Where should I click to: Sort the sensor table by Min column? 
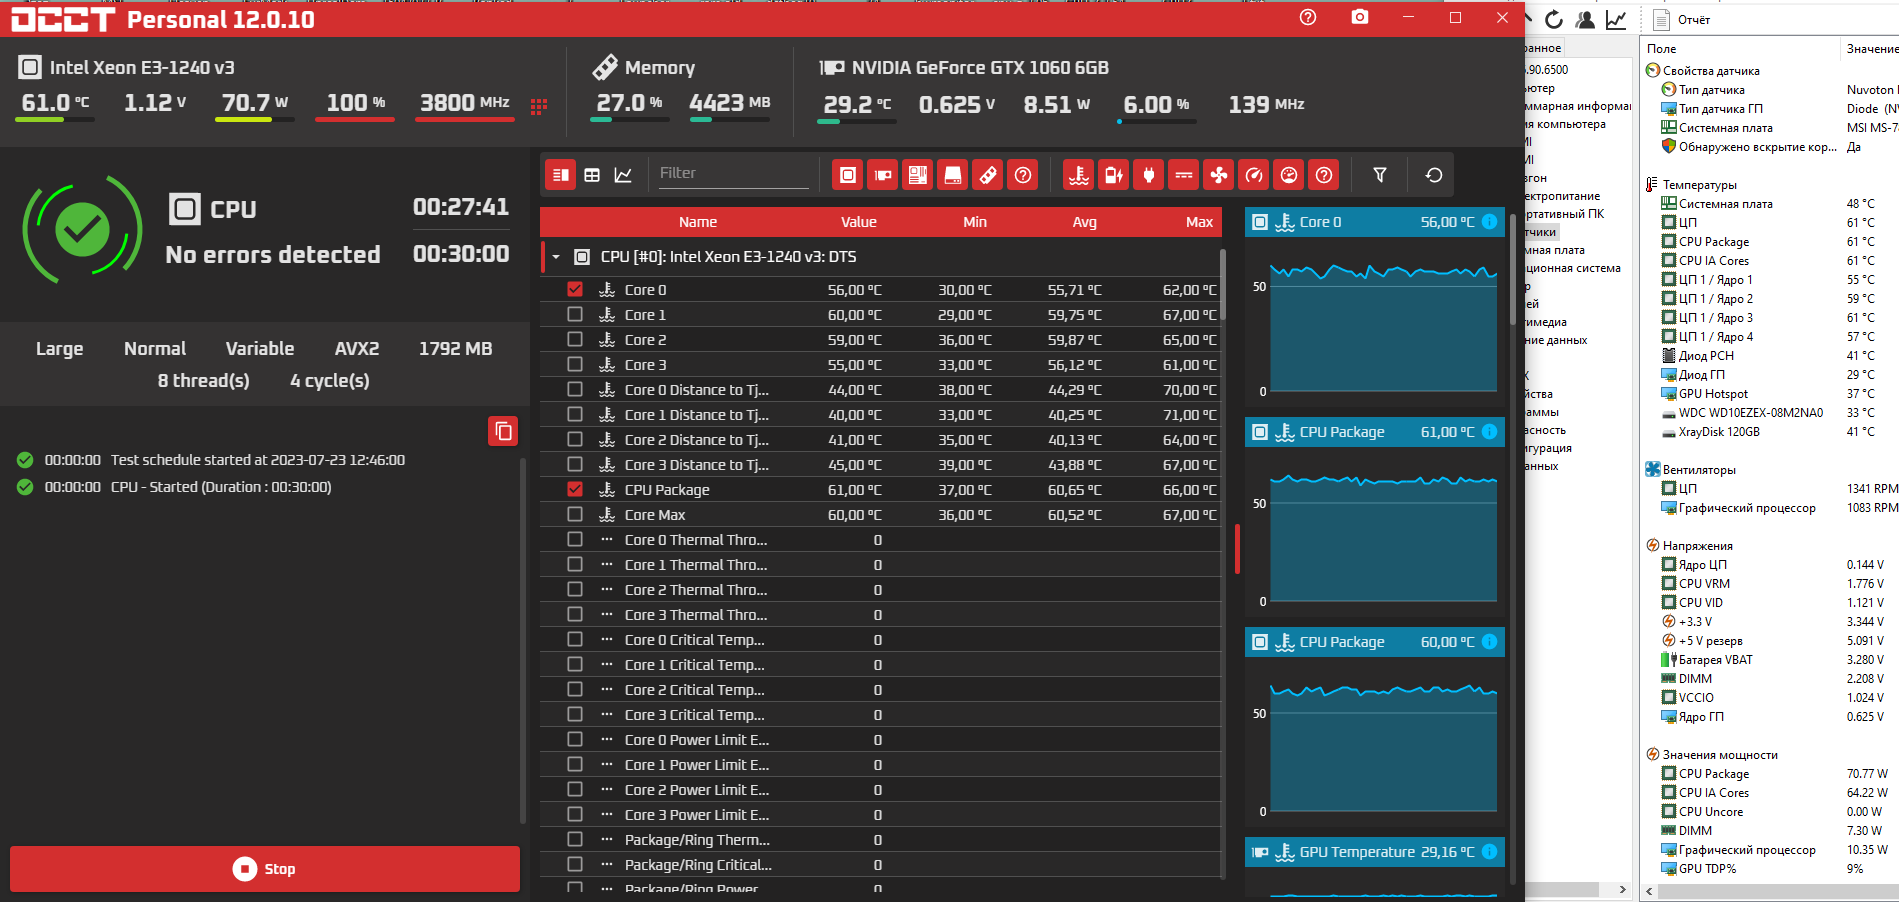975,222
